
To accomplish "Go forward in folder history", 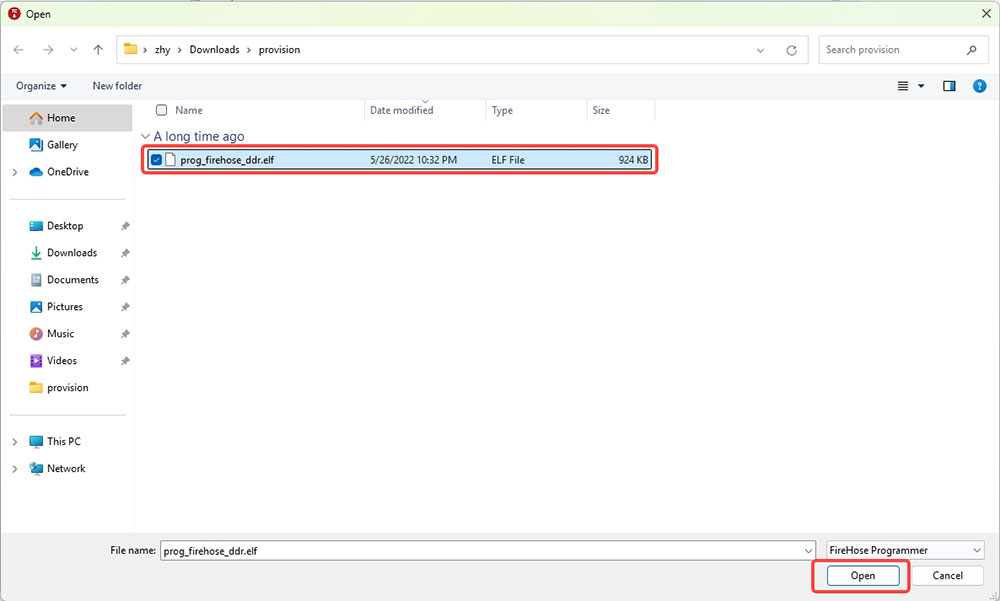I will click(48, 50).
